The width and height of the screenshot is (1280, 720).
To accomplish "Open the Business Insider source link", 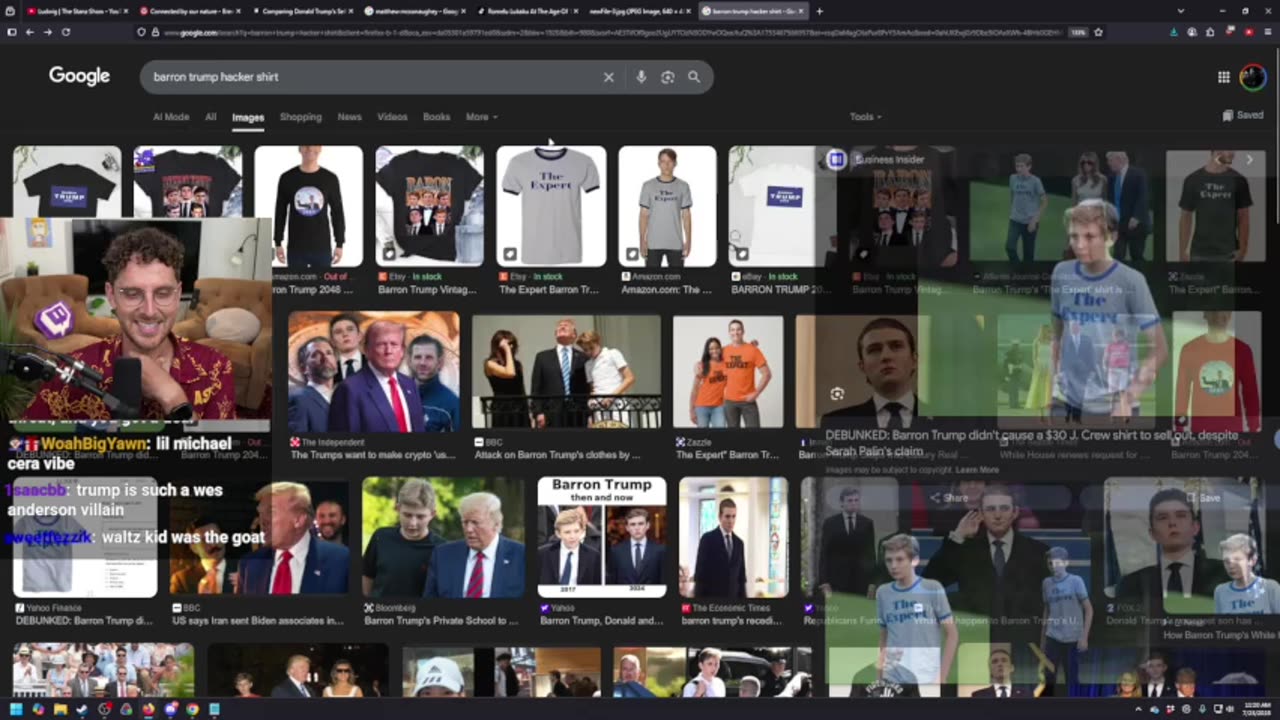I will [889, 159].
